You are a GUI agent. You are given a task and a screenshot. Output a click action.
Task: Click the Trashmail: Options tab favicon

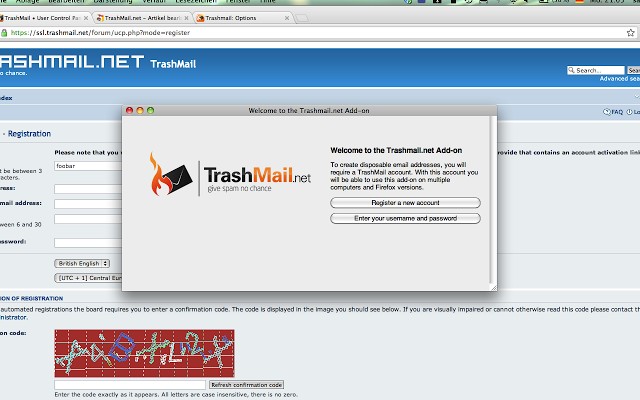click(200, 18)
